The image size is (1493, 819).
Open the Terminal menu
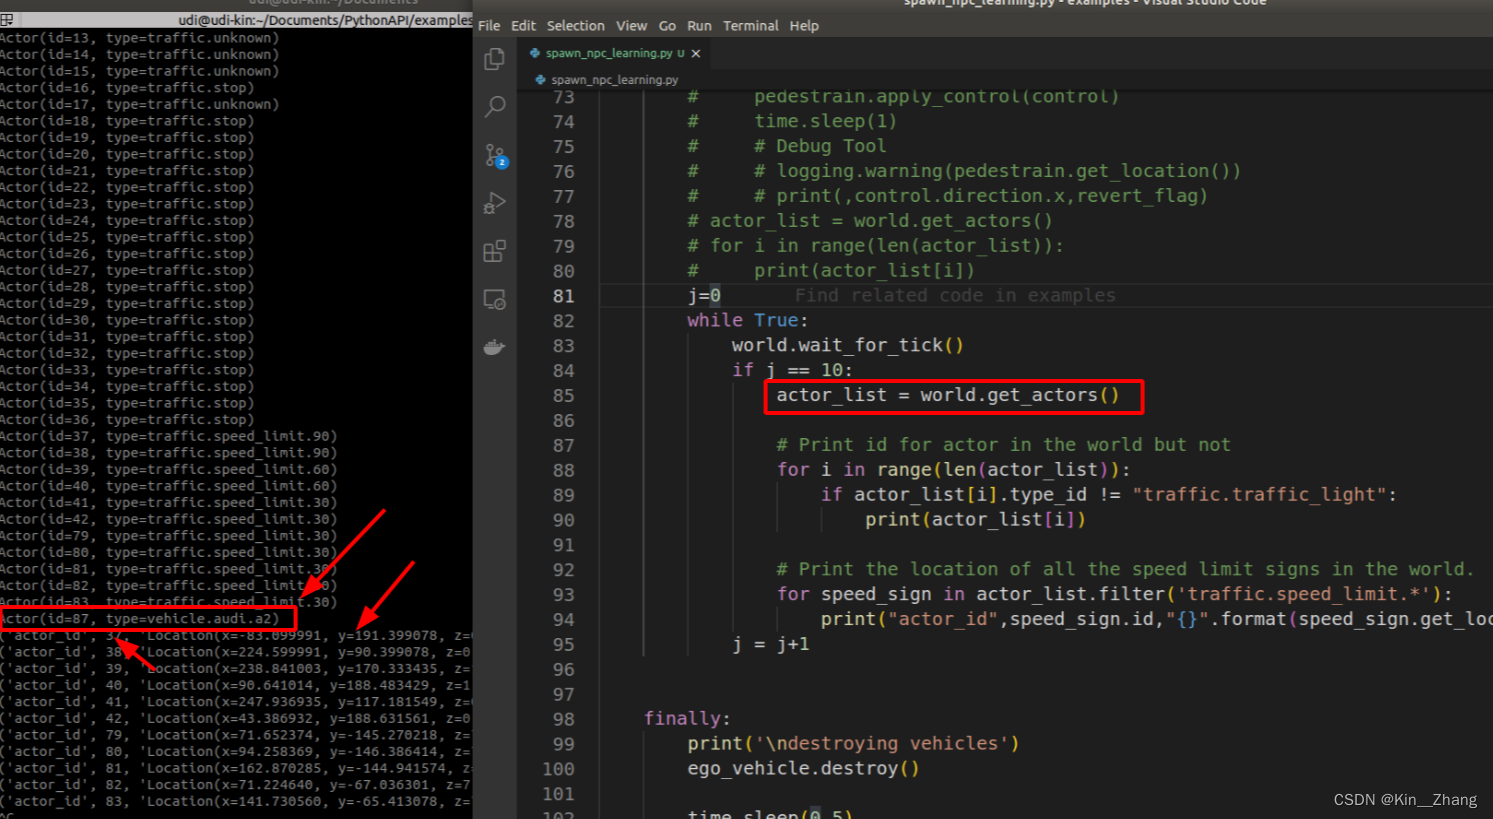[750, 26]
